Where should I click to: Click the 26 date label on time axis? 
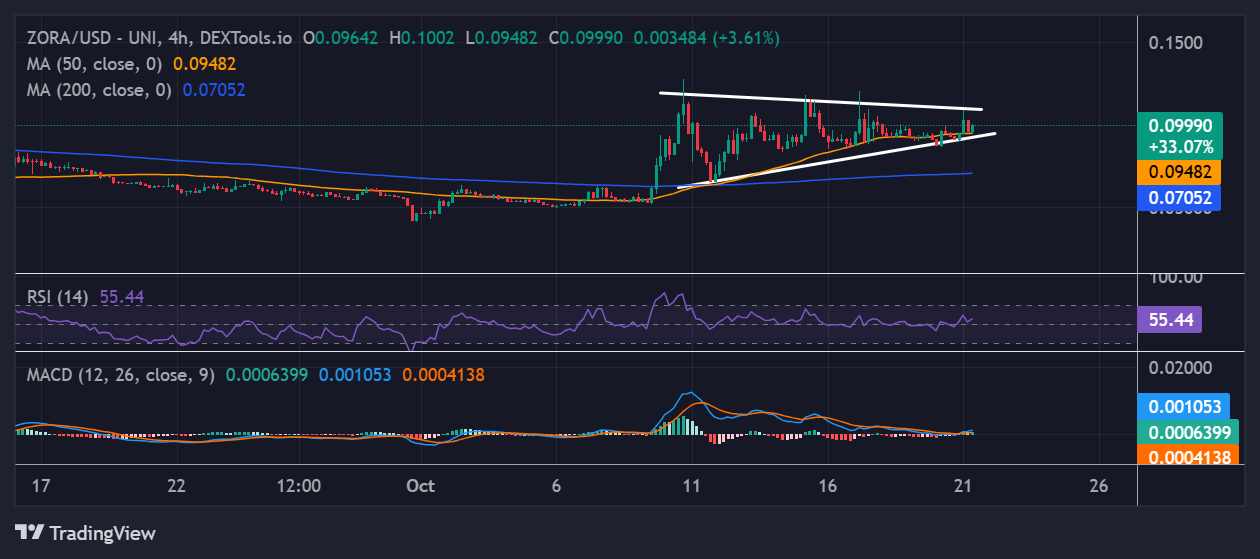(1098, 486)
